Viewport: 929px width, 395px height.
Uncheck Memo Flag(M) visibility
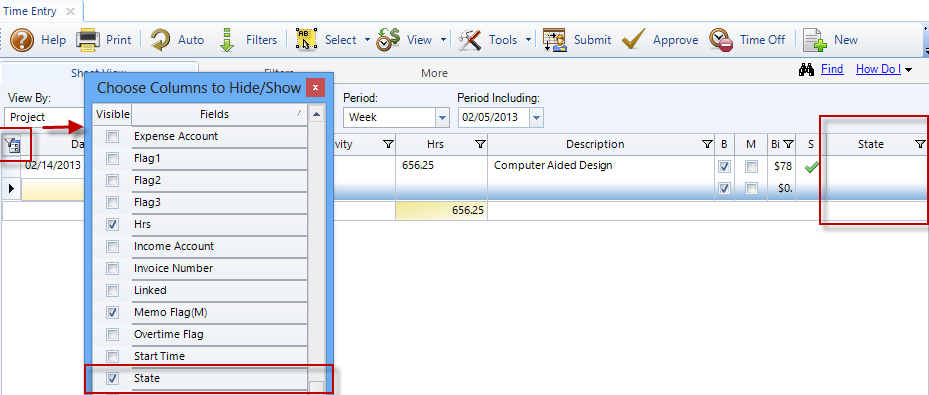pyautogui.click(x=112, y=312)
